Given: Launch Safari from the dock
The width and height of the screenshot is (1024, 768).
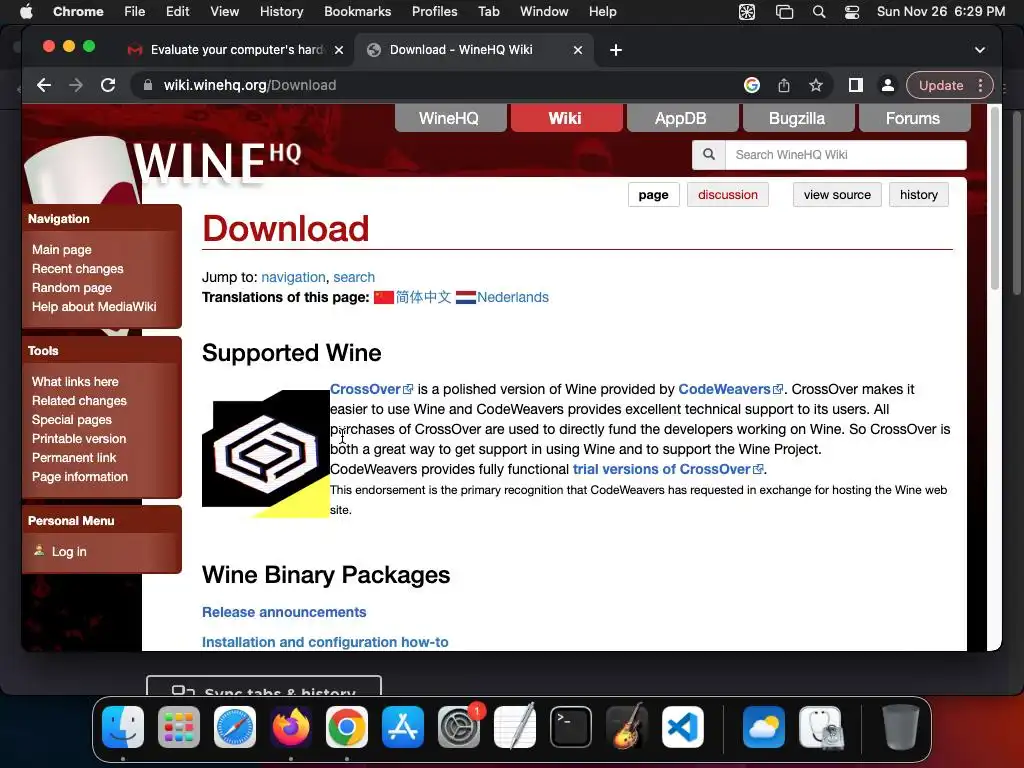Looking at the screenshot, I should click(x=234, y=727).
